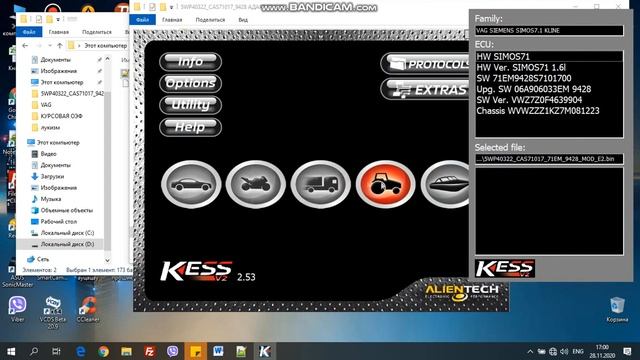Open SWP40322_CAS71017 folder in navigation pane
This screenshot has width=640, height=360.
coord(67,93)
